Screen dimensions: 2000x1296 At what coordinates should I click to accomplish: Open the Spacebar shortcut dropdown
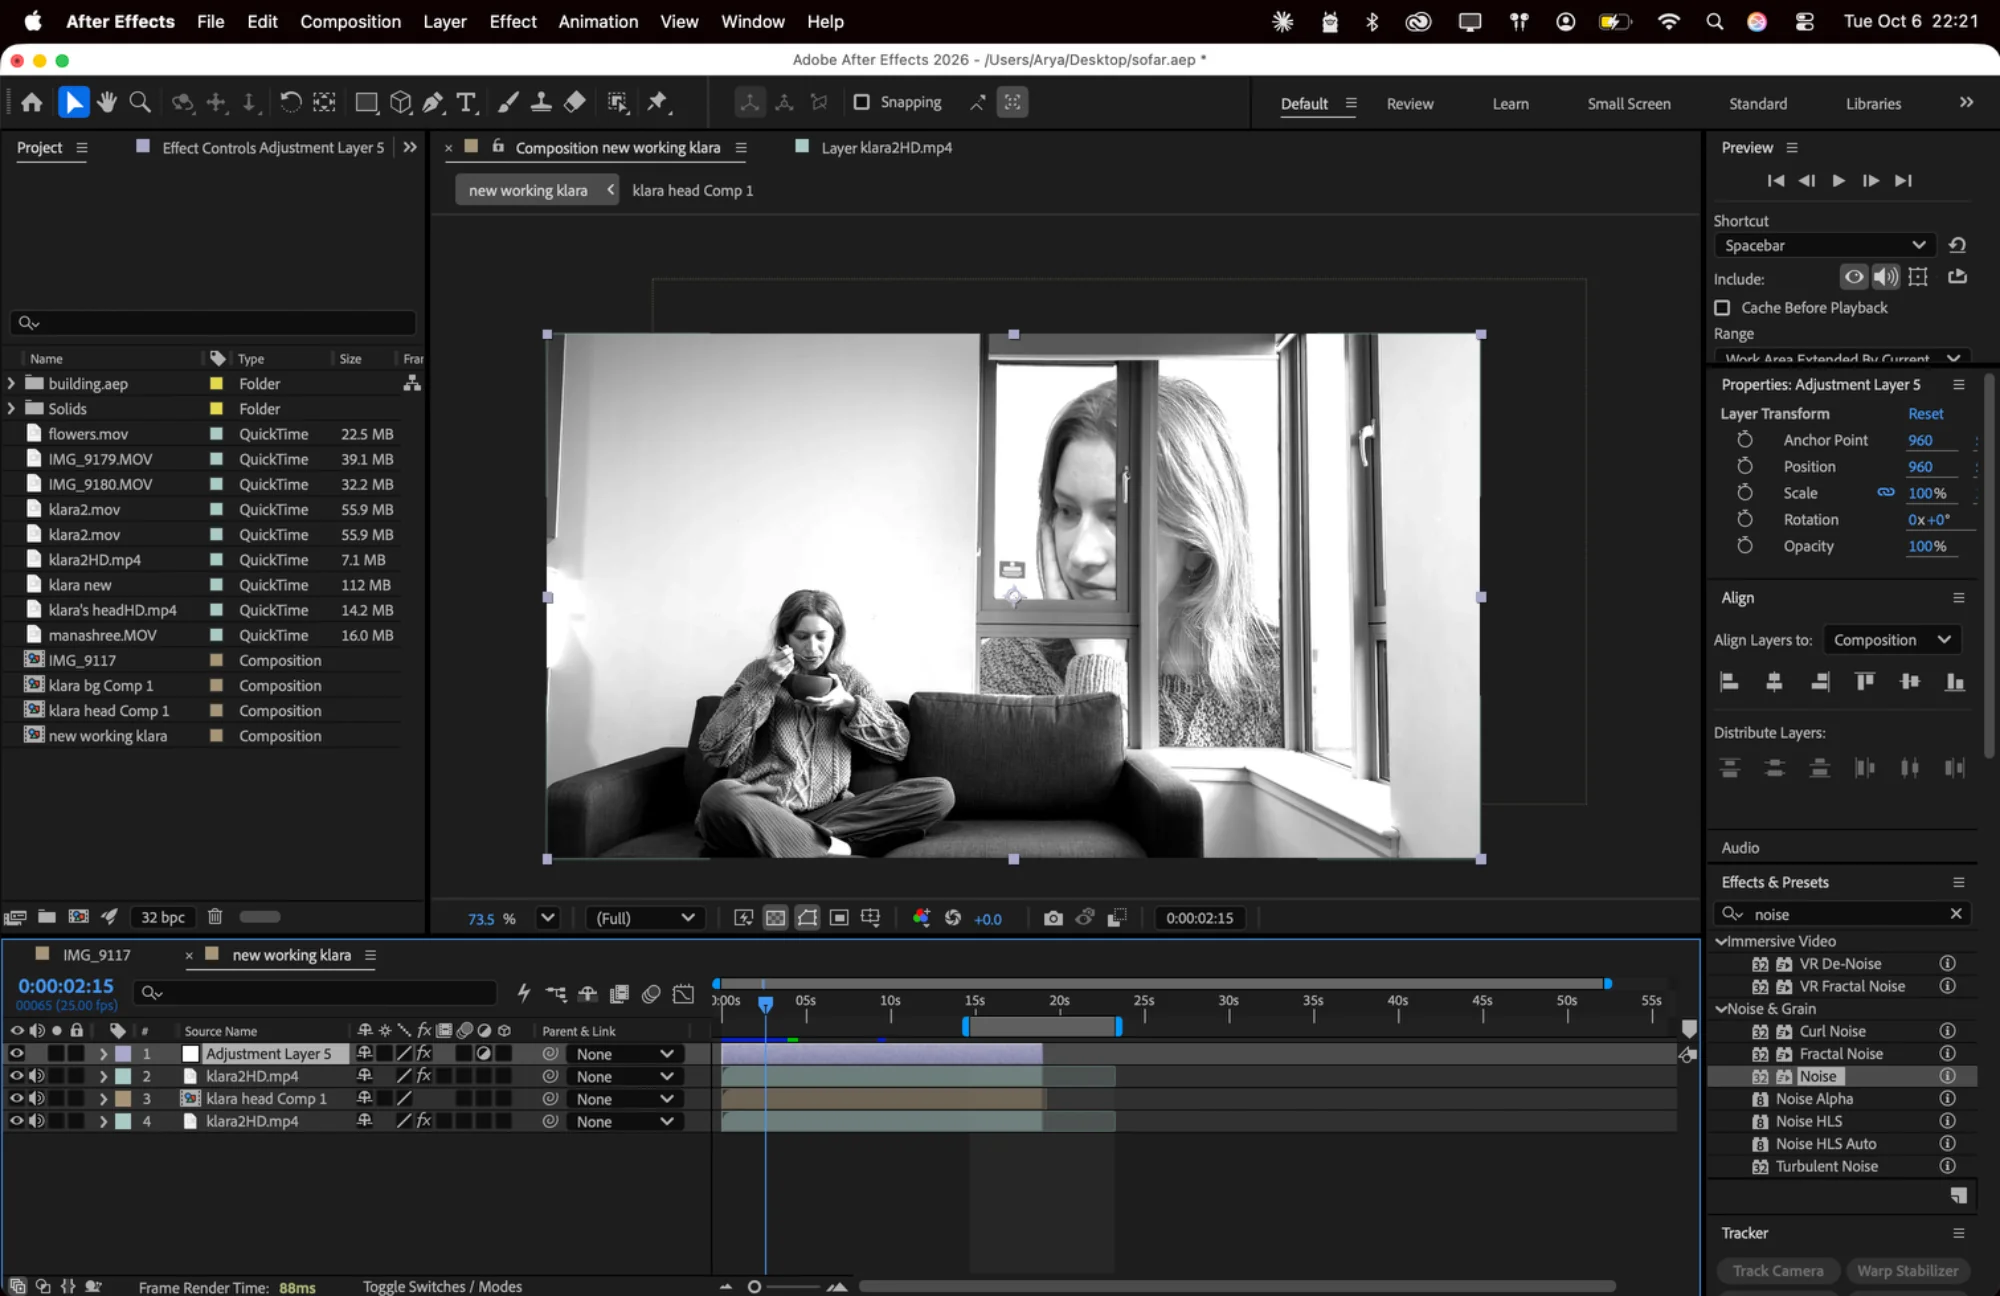[1825, 246]
